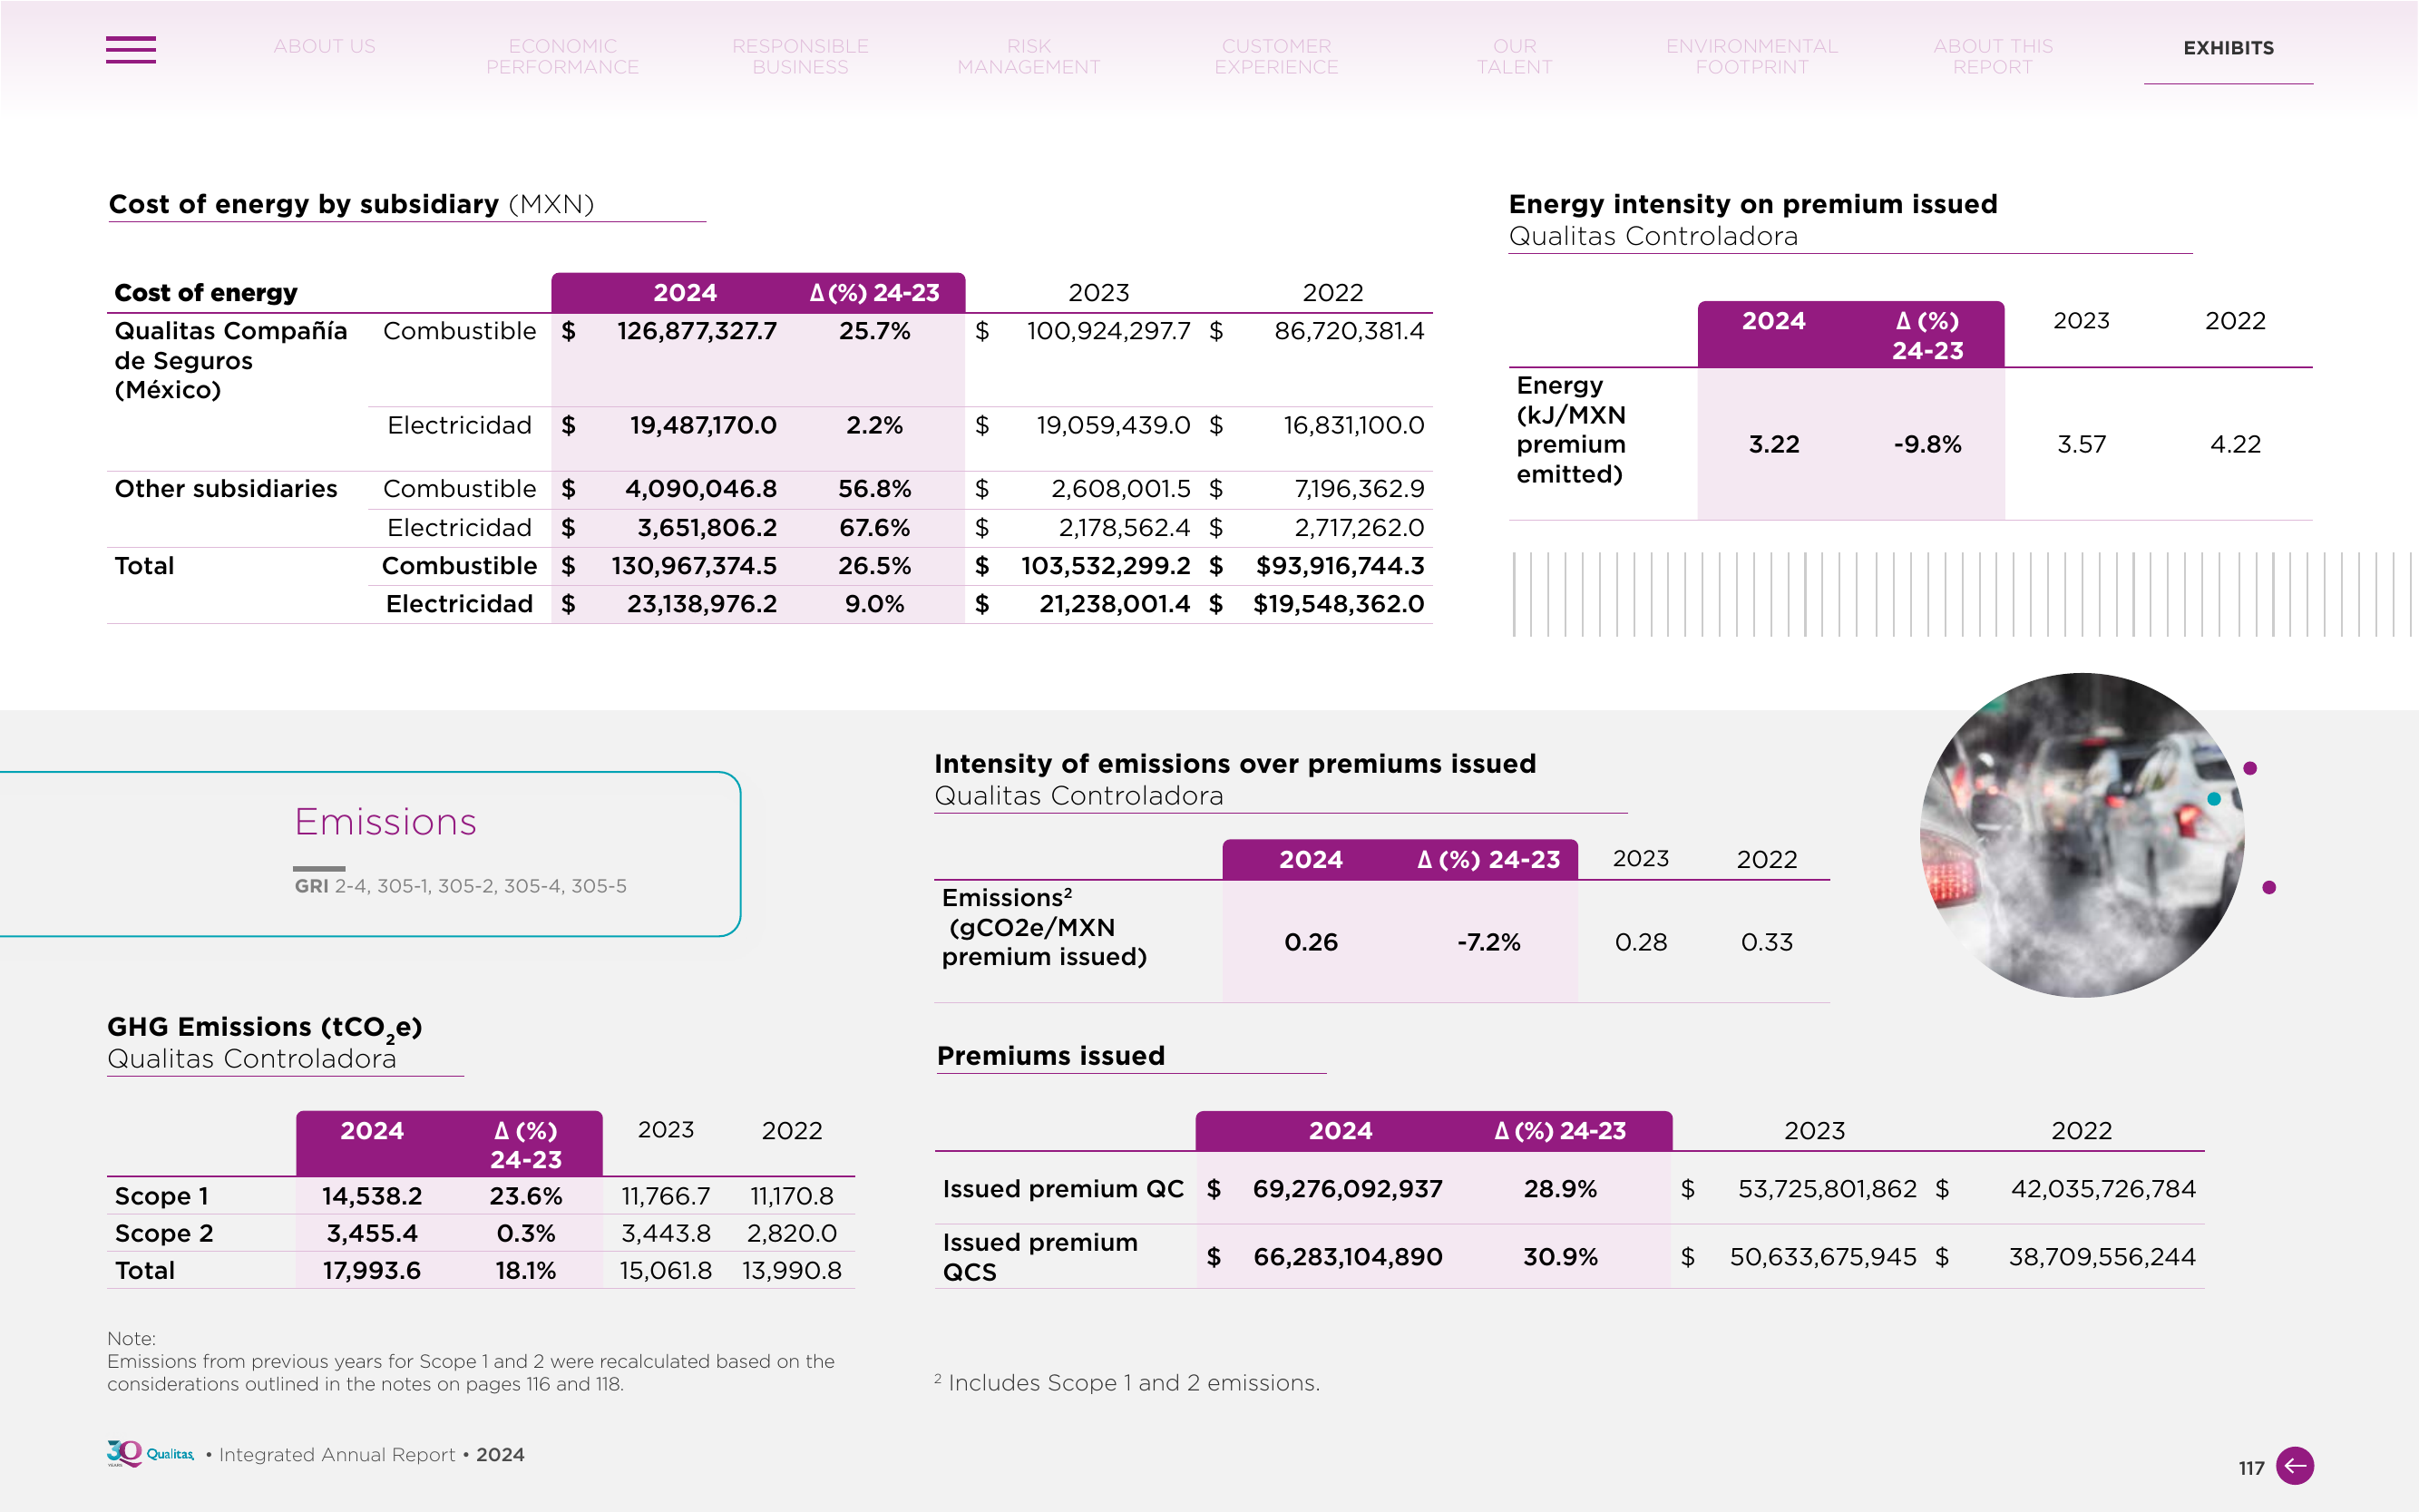Click total electricity 23,138,976.2 value
This screenshot has width=2419, height=1512.
(701, 604)
